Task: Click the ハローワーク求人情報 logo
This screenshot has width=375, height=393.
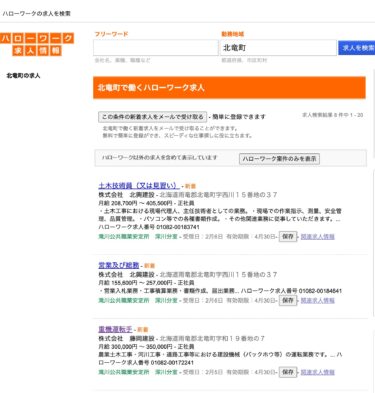Action: 37,44
